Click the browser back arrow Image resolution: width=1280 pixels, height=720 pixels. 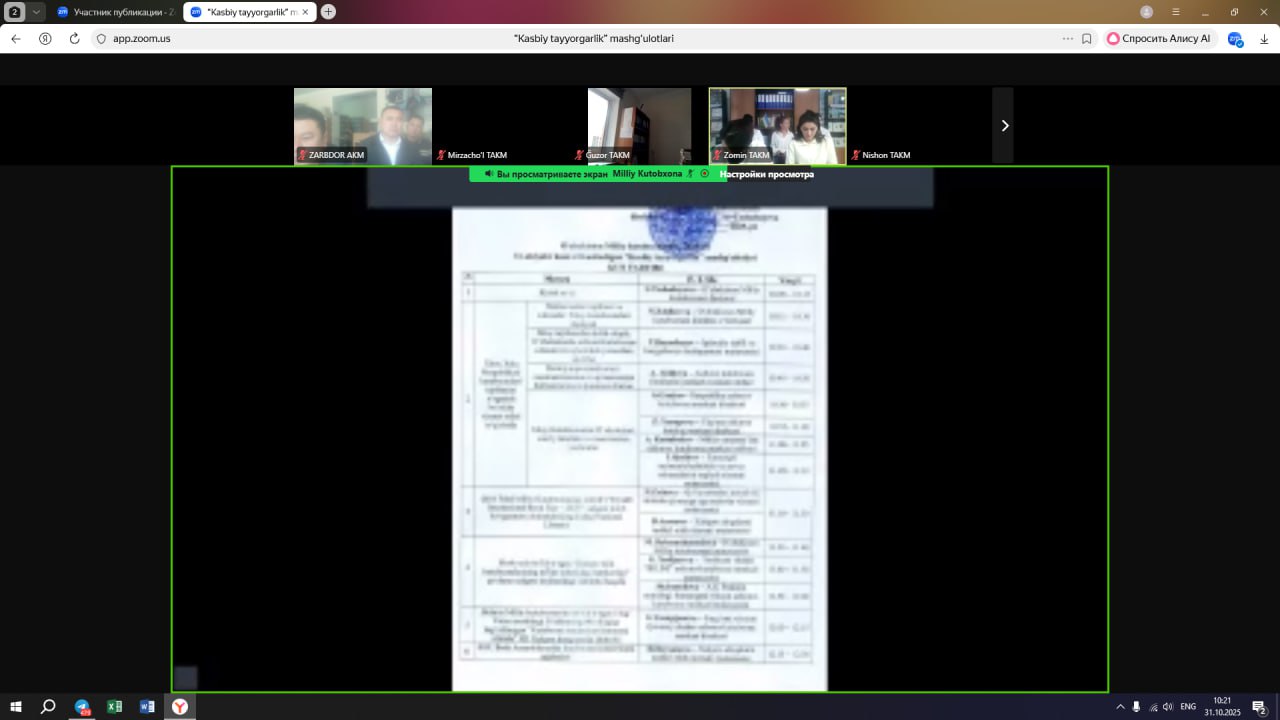16,39
